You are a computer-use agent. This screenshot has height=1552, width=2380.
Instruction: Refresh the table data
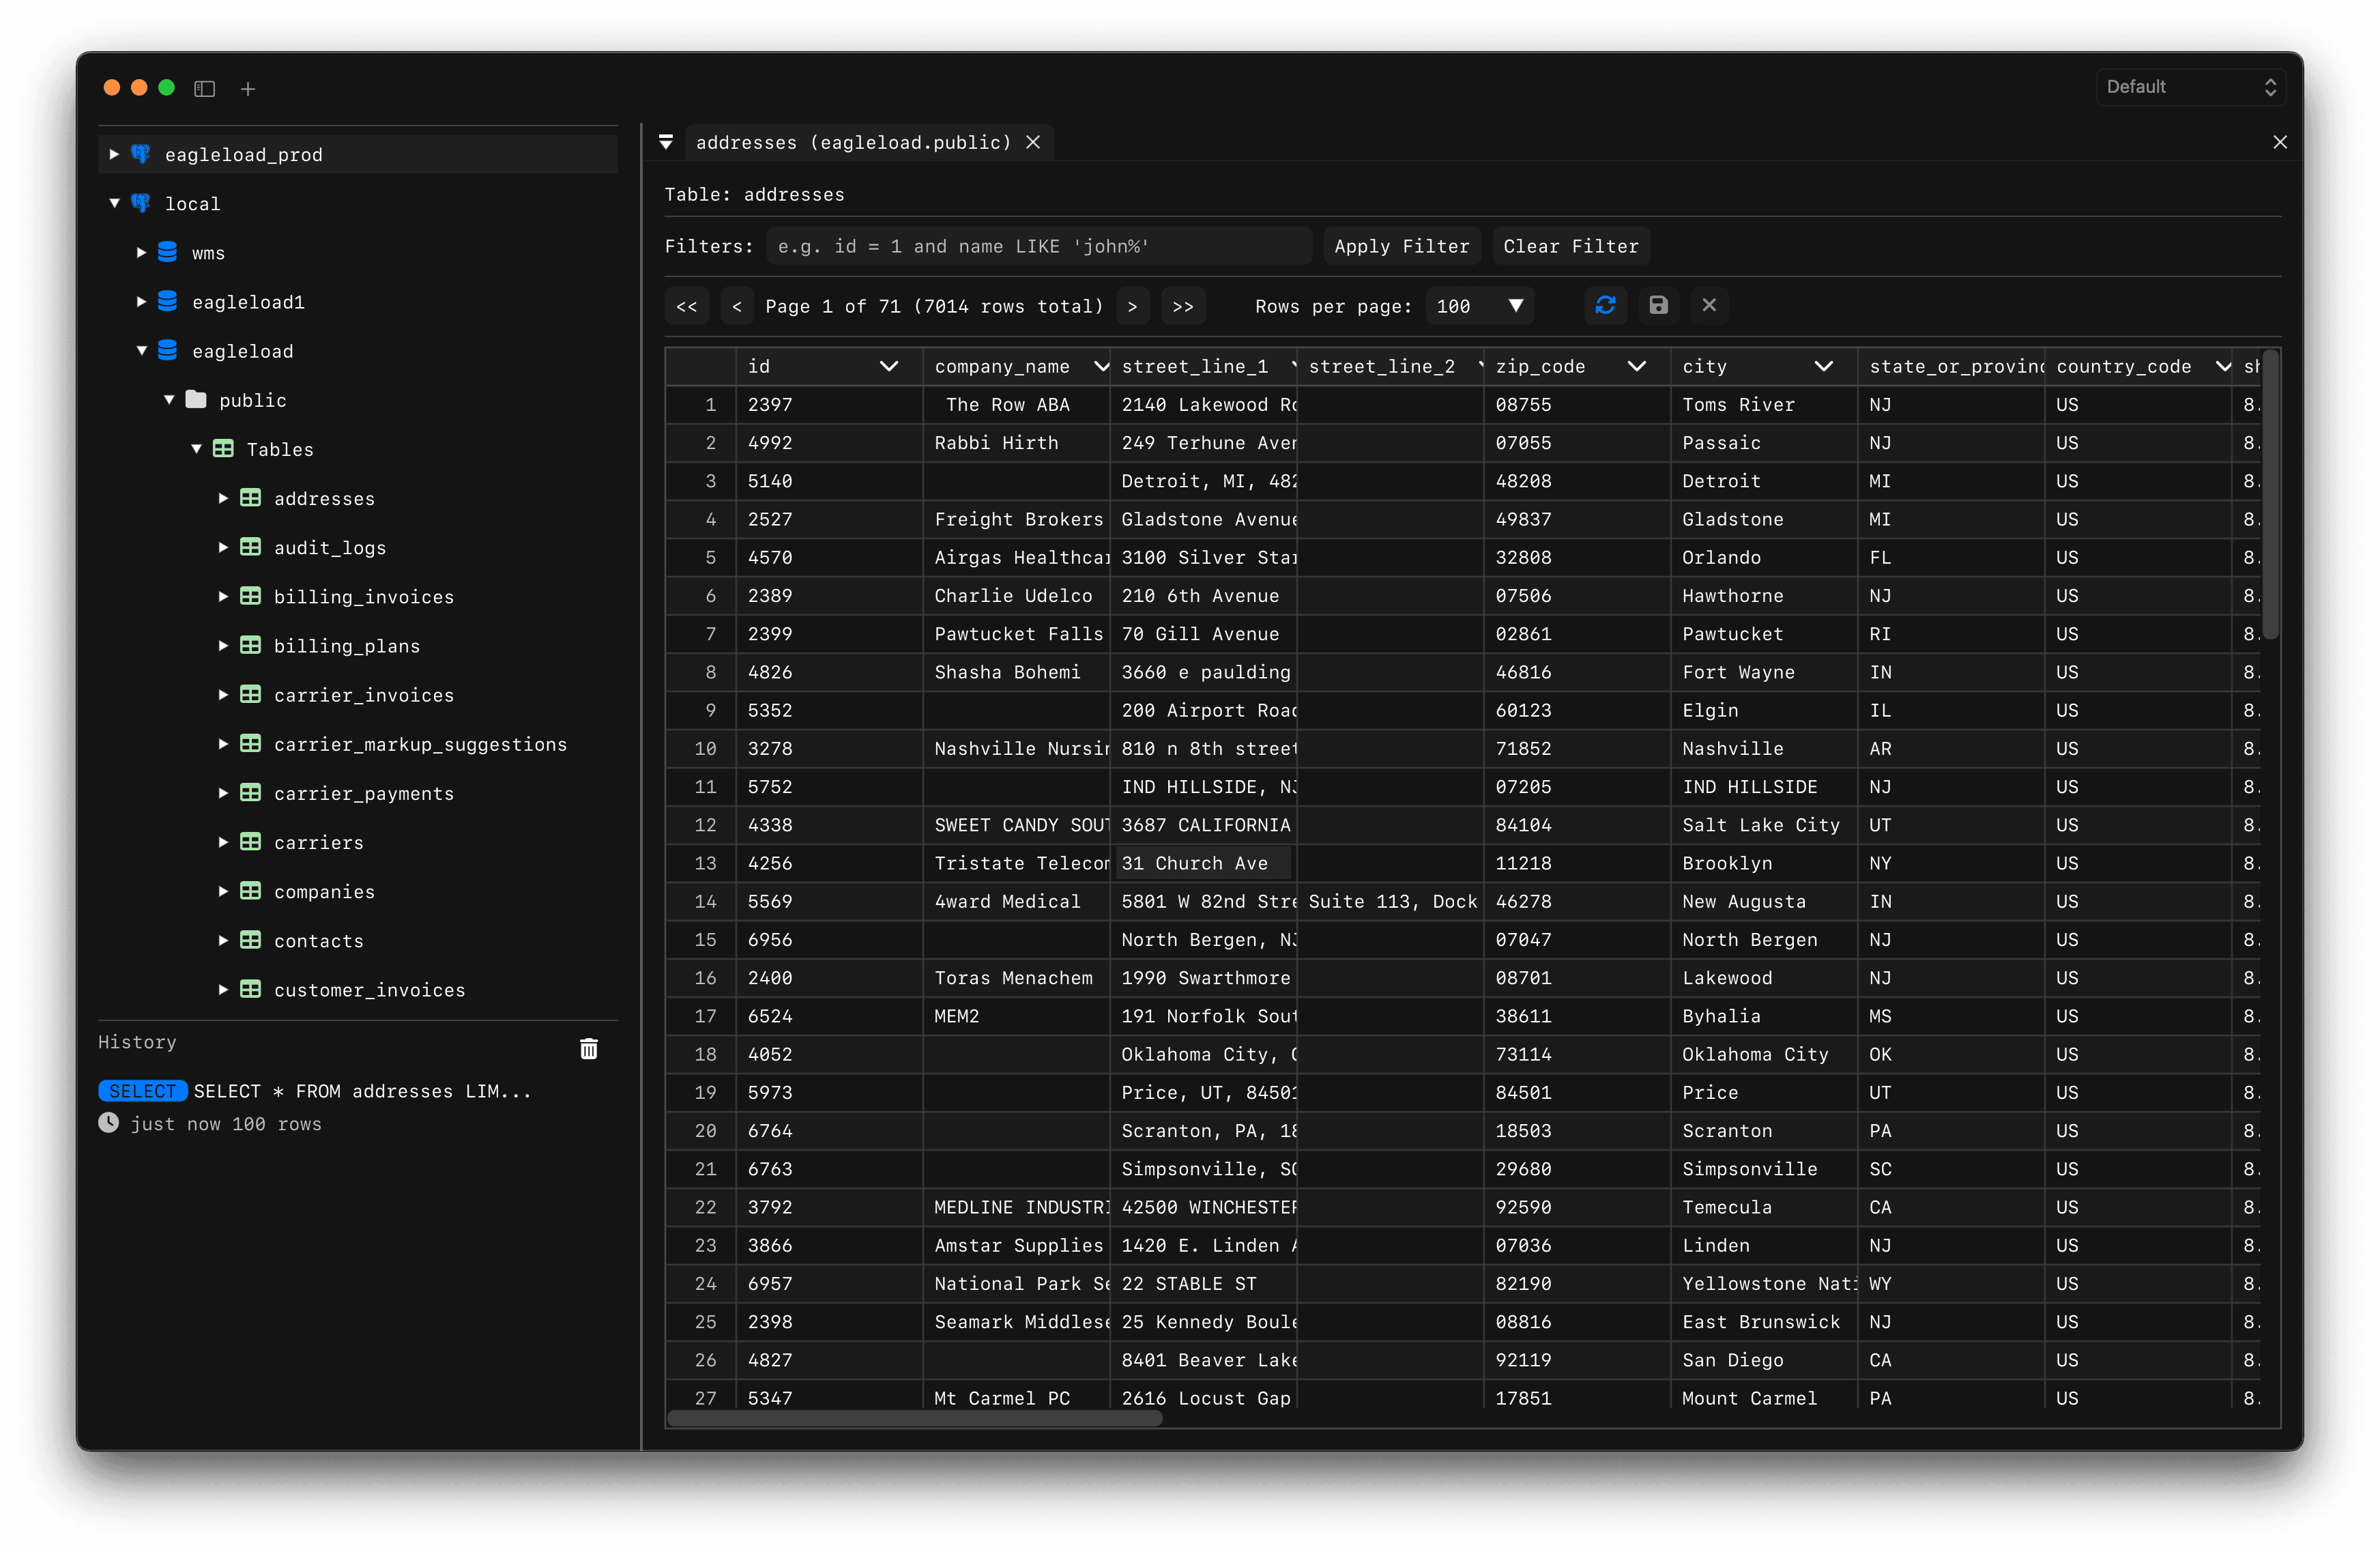(x=1605, y=306)
